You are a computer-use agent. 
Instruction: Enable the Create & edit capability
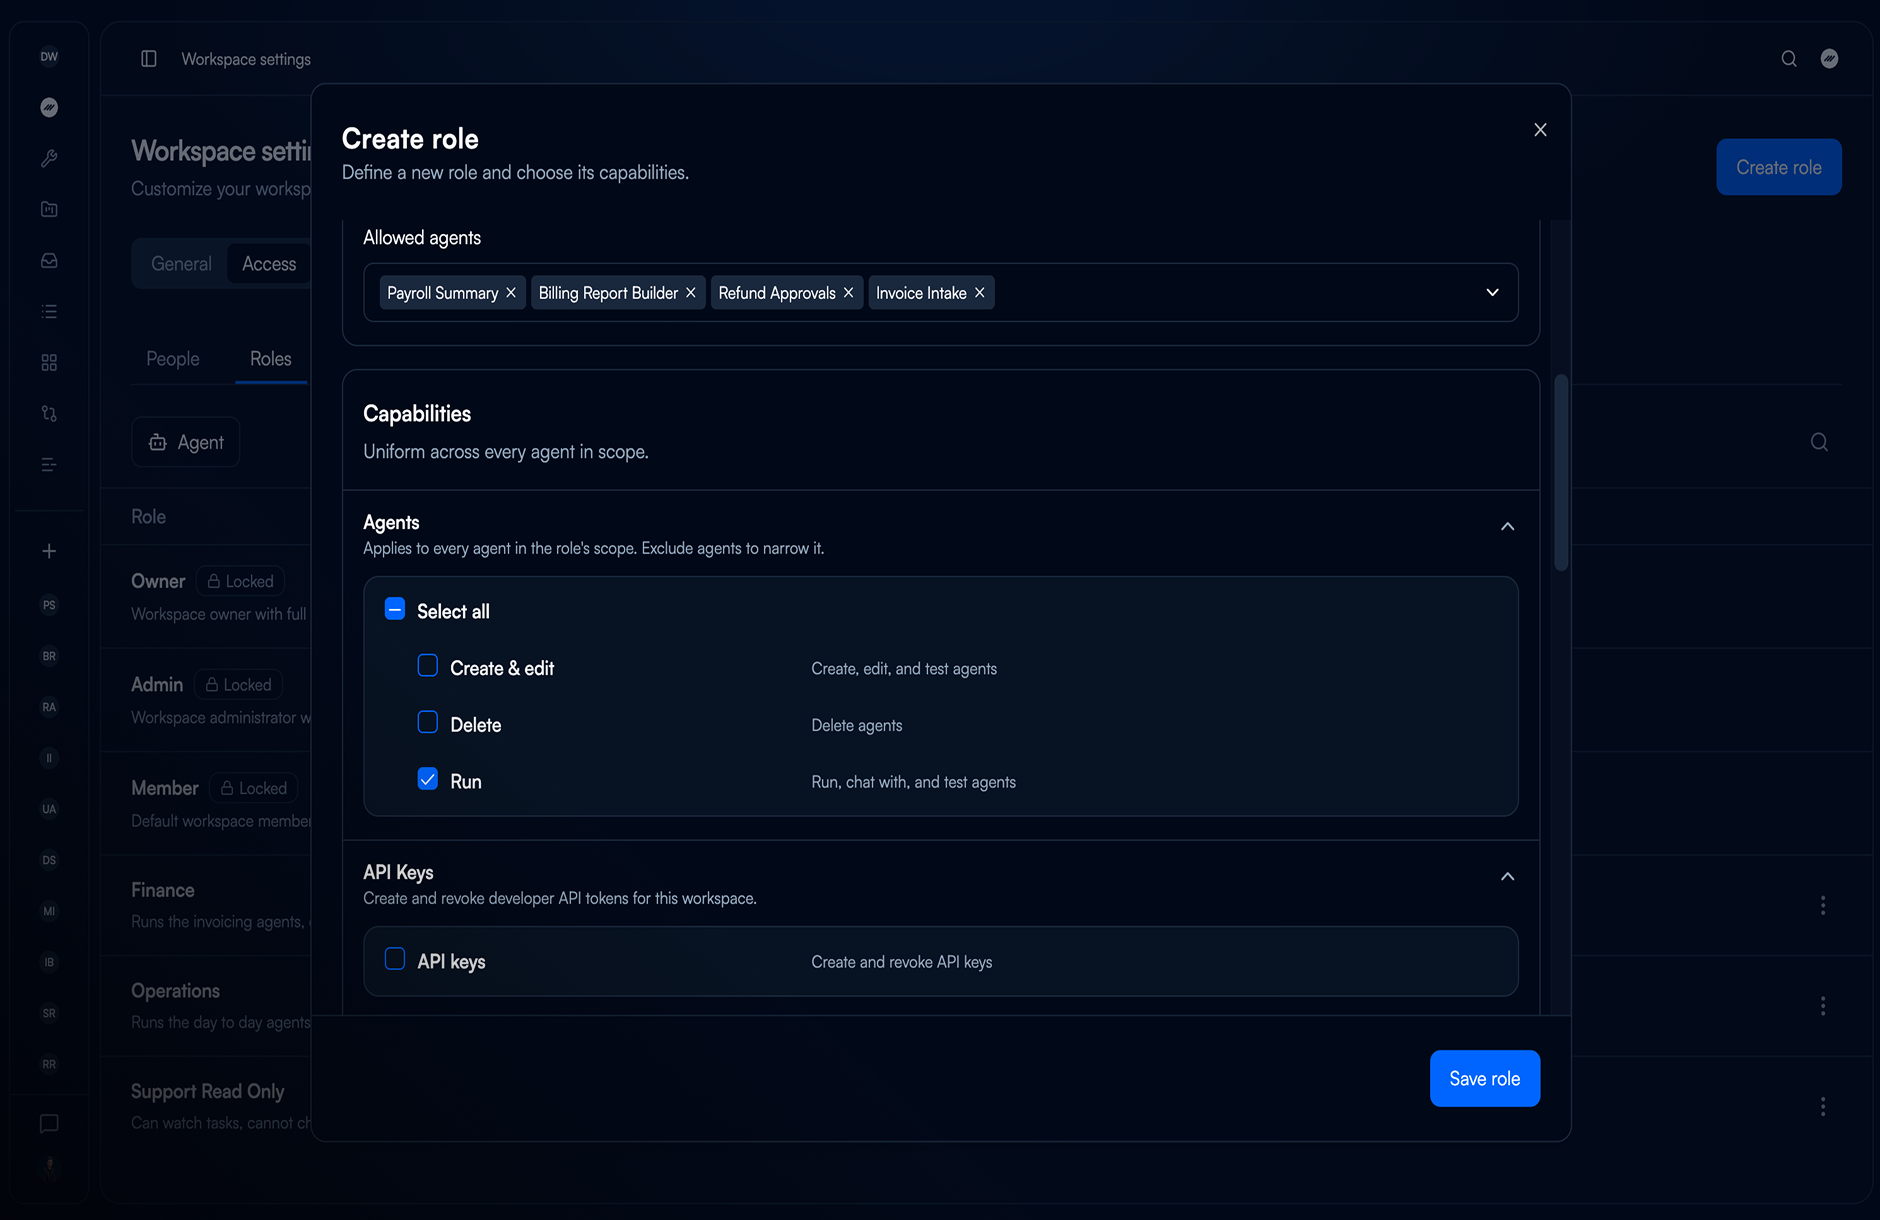427,666
